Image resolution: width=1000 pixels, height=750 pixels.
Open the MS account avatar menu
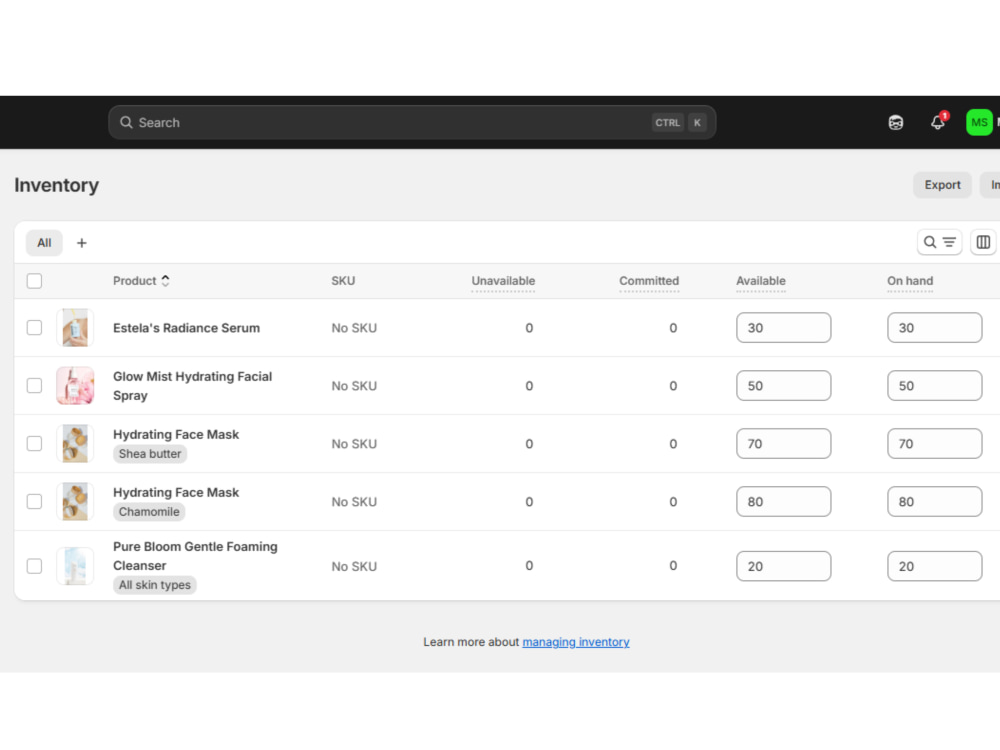click(979, 122)
